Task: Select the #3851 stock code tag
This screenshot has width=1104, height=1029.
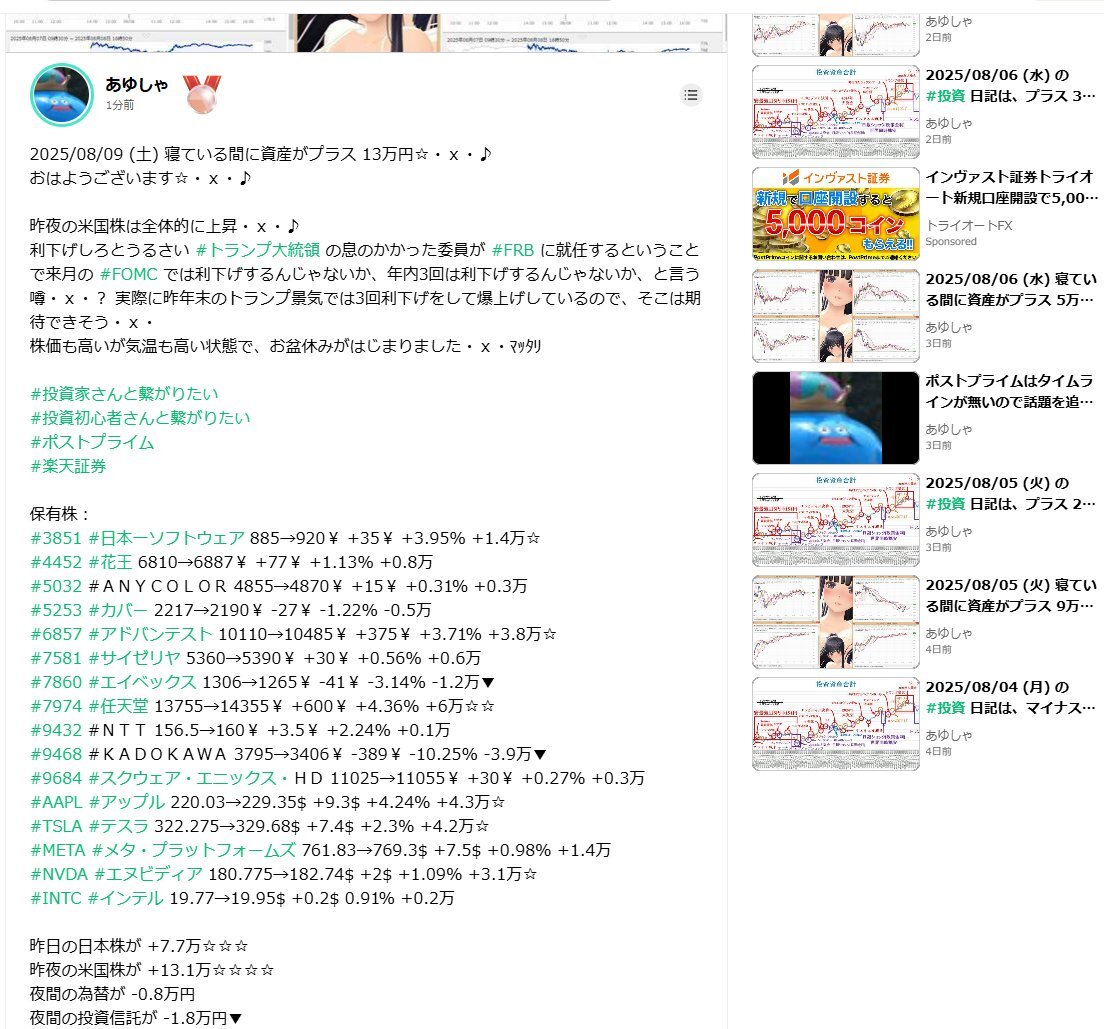Action: [56, 538]
